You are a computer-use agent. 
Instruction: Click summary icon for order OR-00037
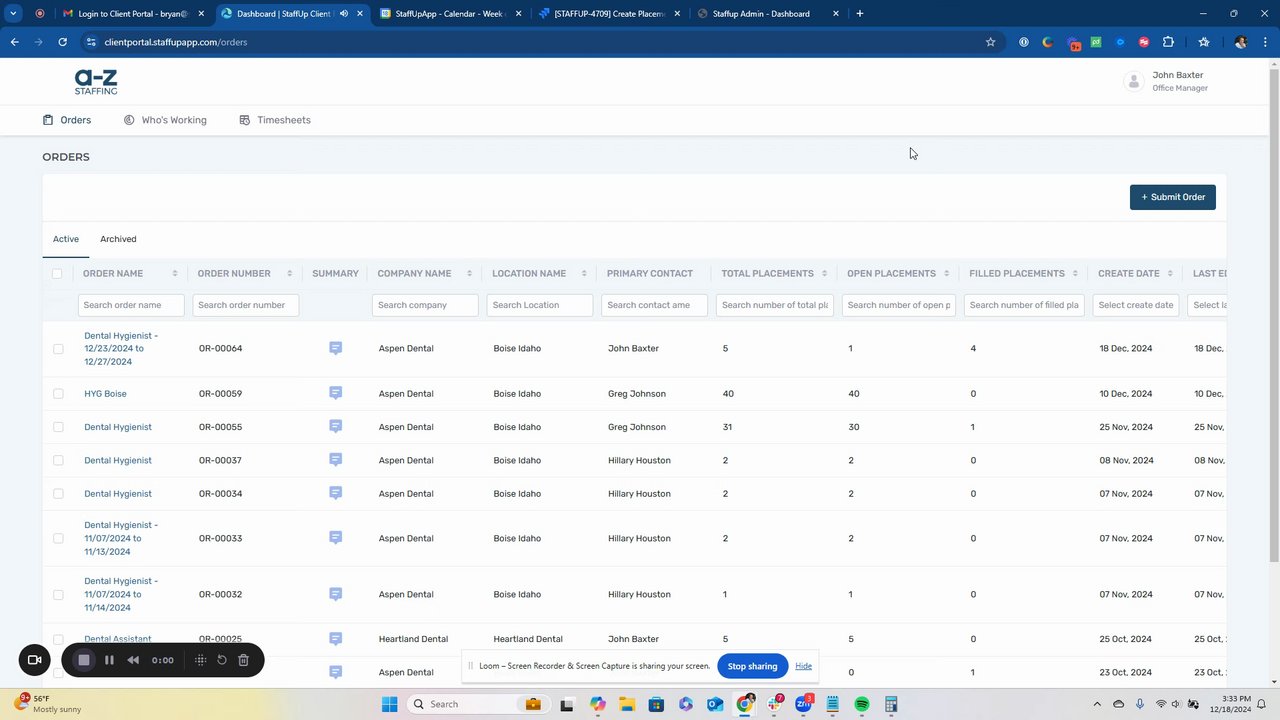[335, 460]
